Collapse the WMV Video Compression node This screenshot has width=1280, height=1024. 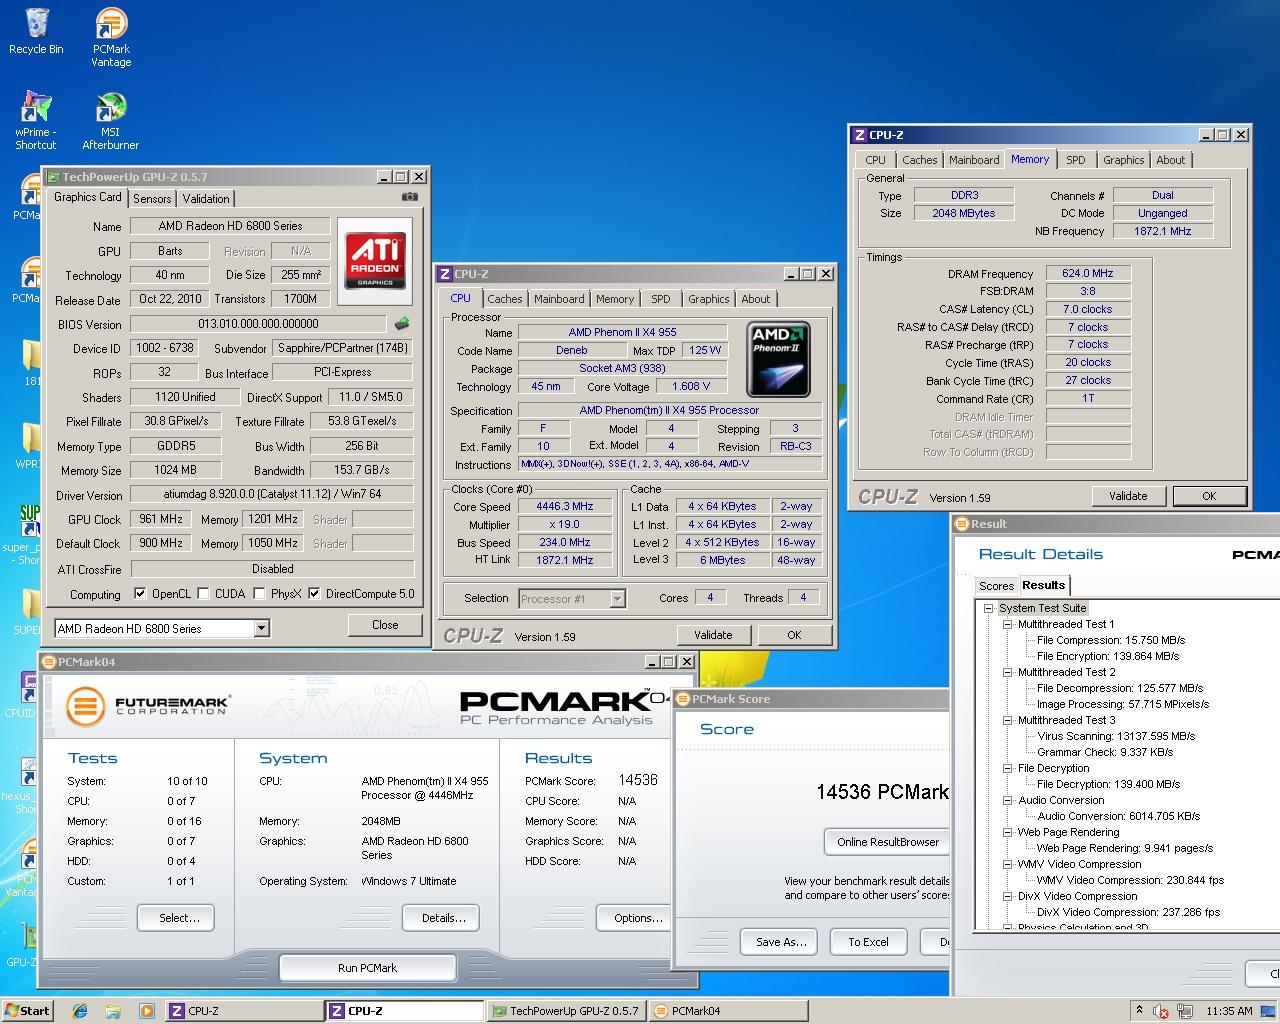click(1008, 864)
